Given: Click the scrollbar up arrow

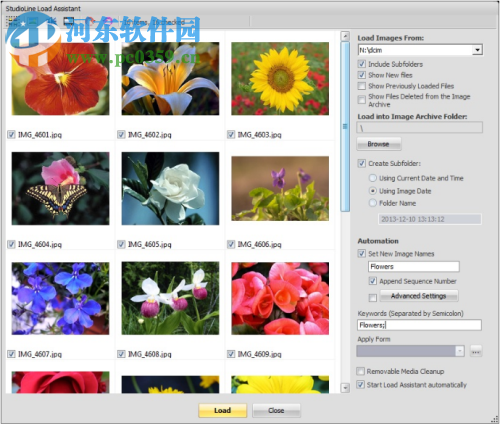Looking at the screenshot, I should [345, 36].
